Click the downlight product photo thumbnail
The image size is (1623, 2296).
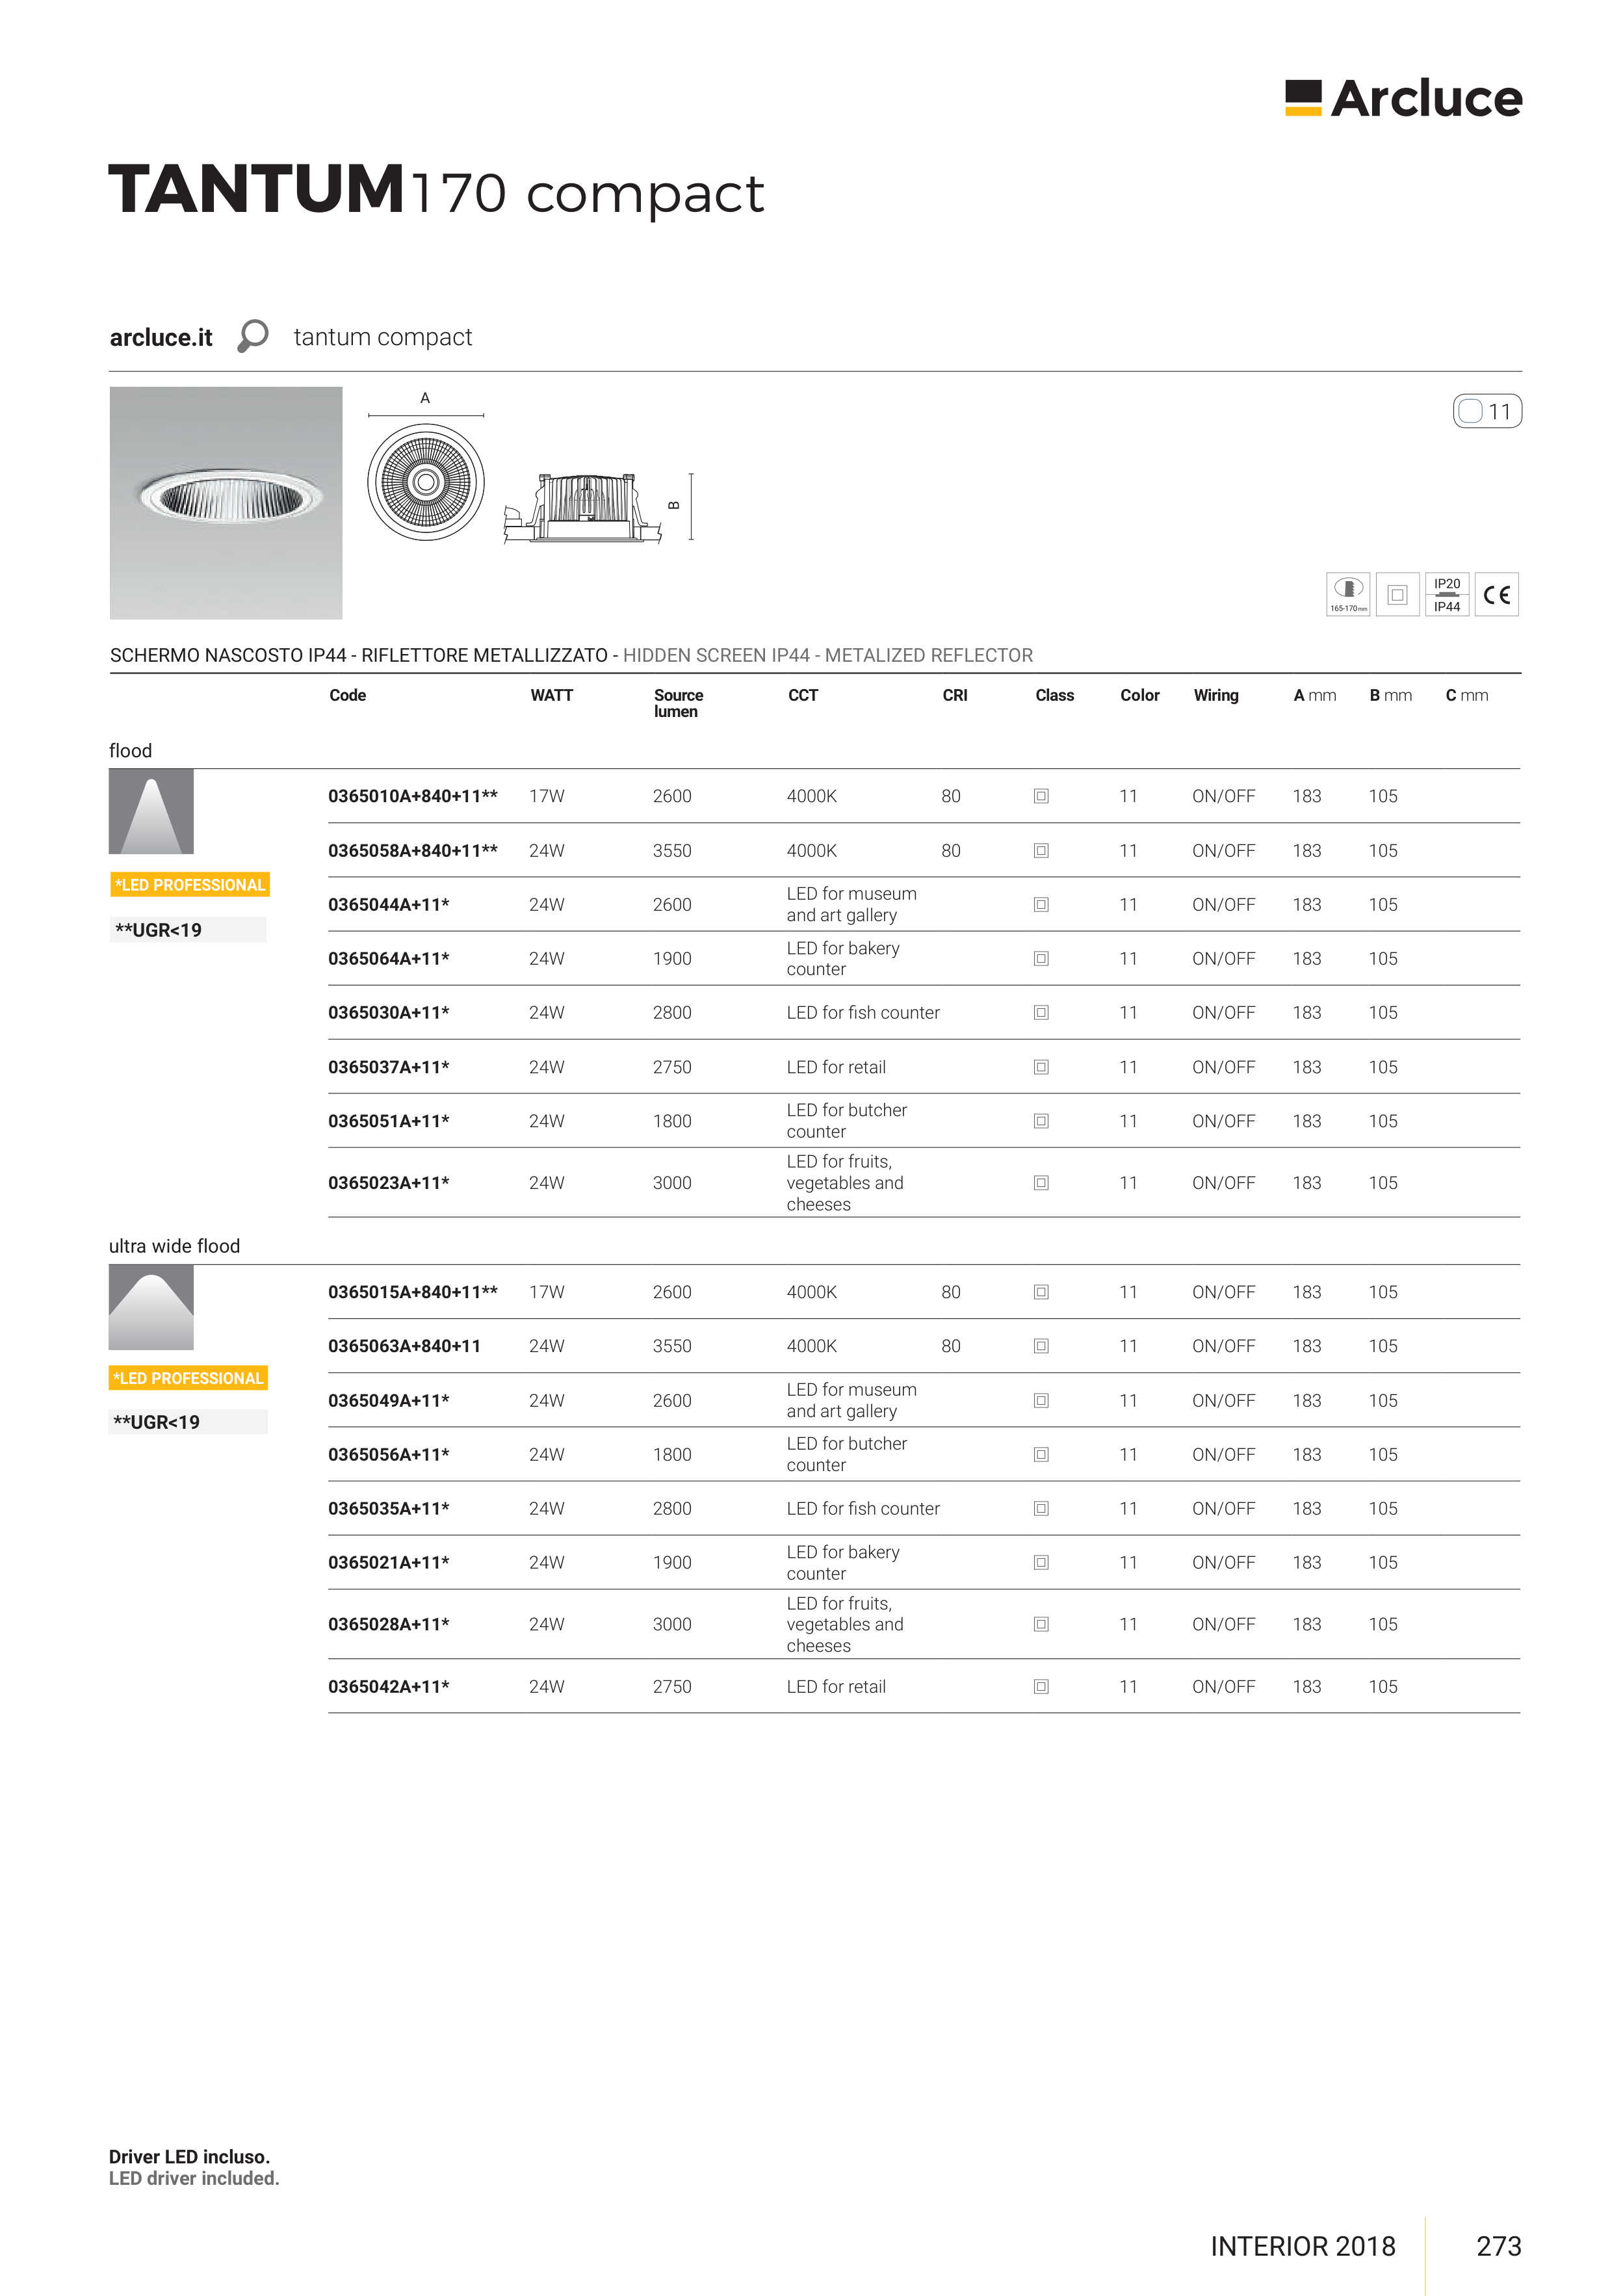226,503
